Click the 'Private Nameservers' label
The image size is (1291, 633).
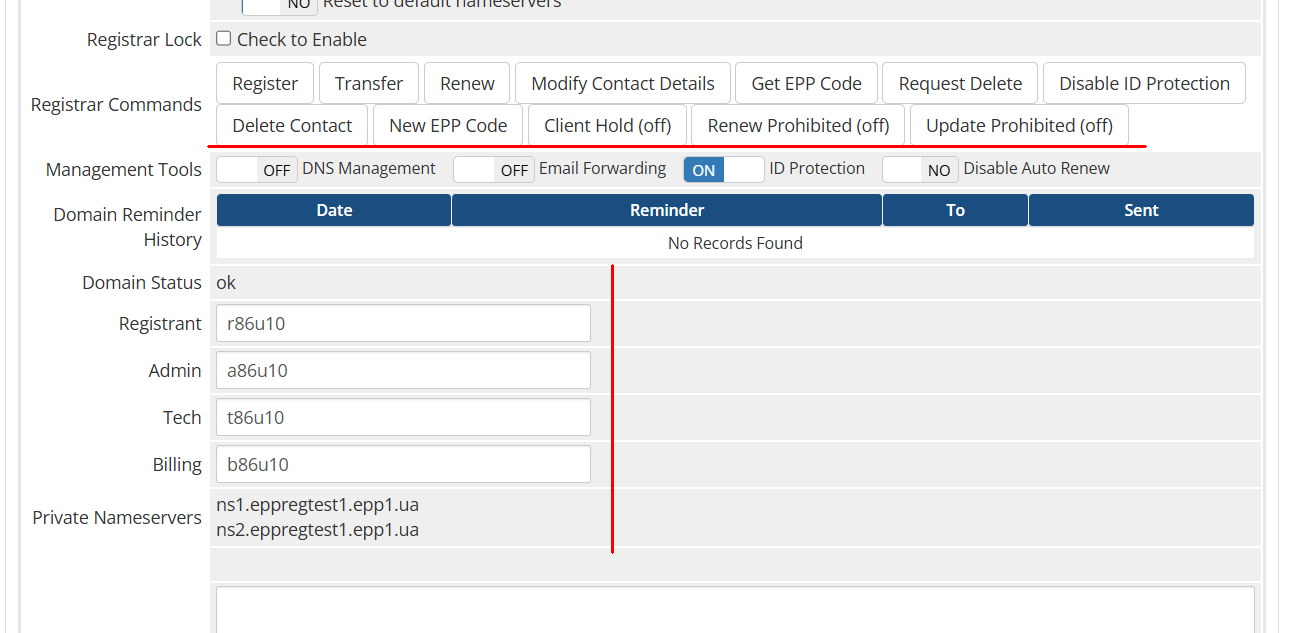tap(117, 518)
